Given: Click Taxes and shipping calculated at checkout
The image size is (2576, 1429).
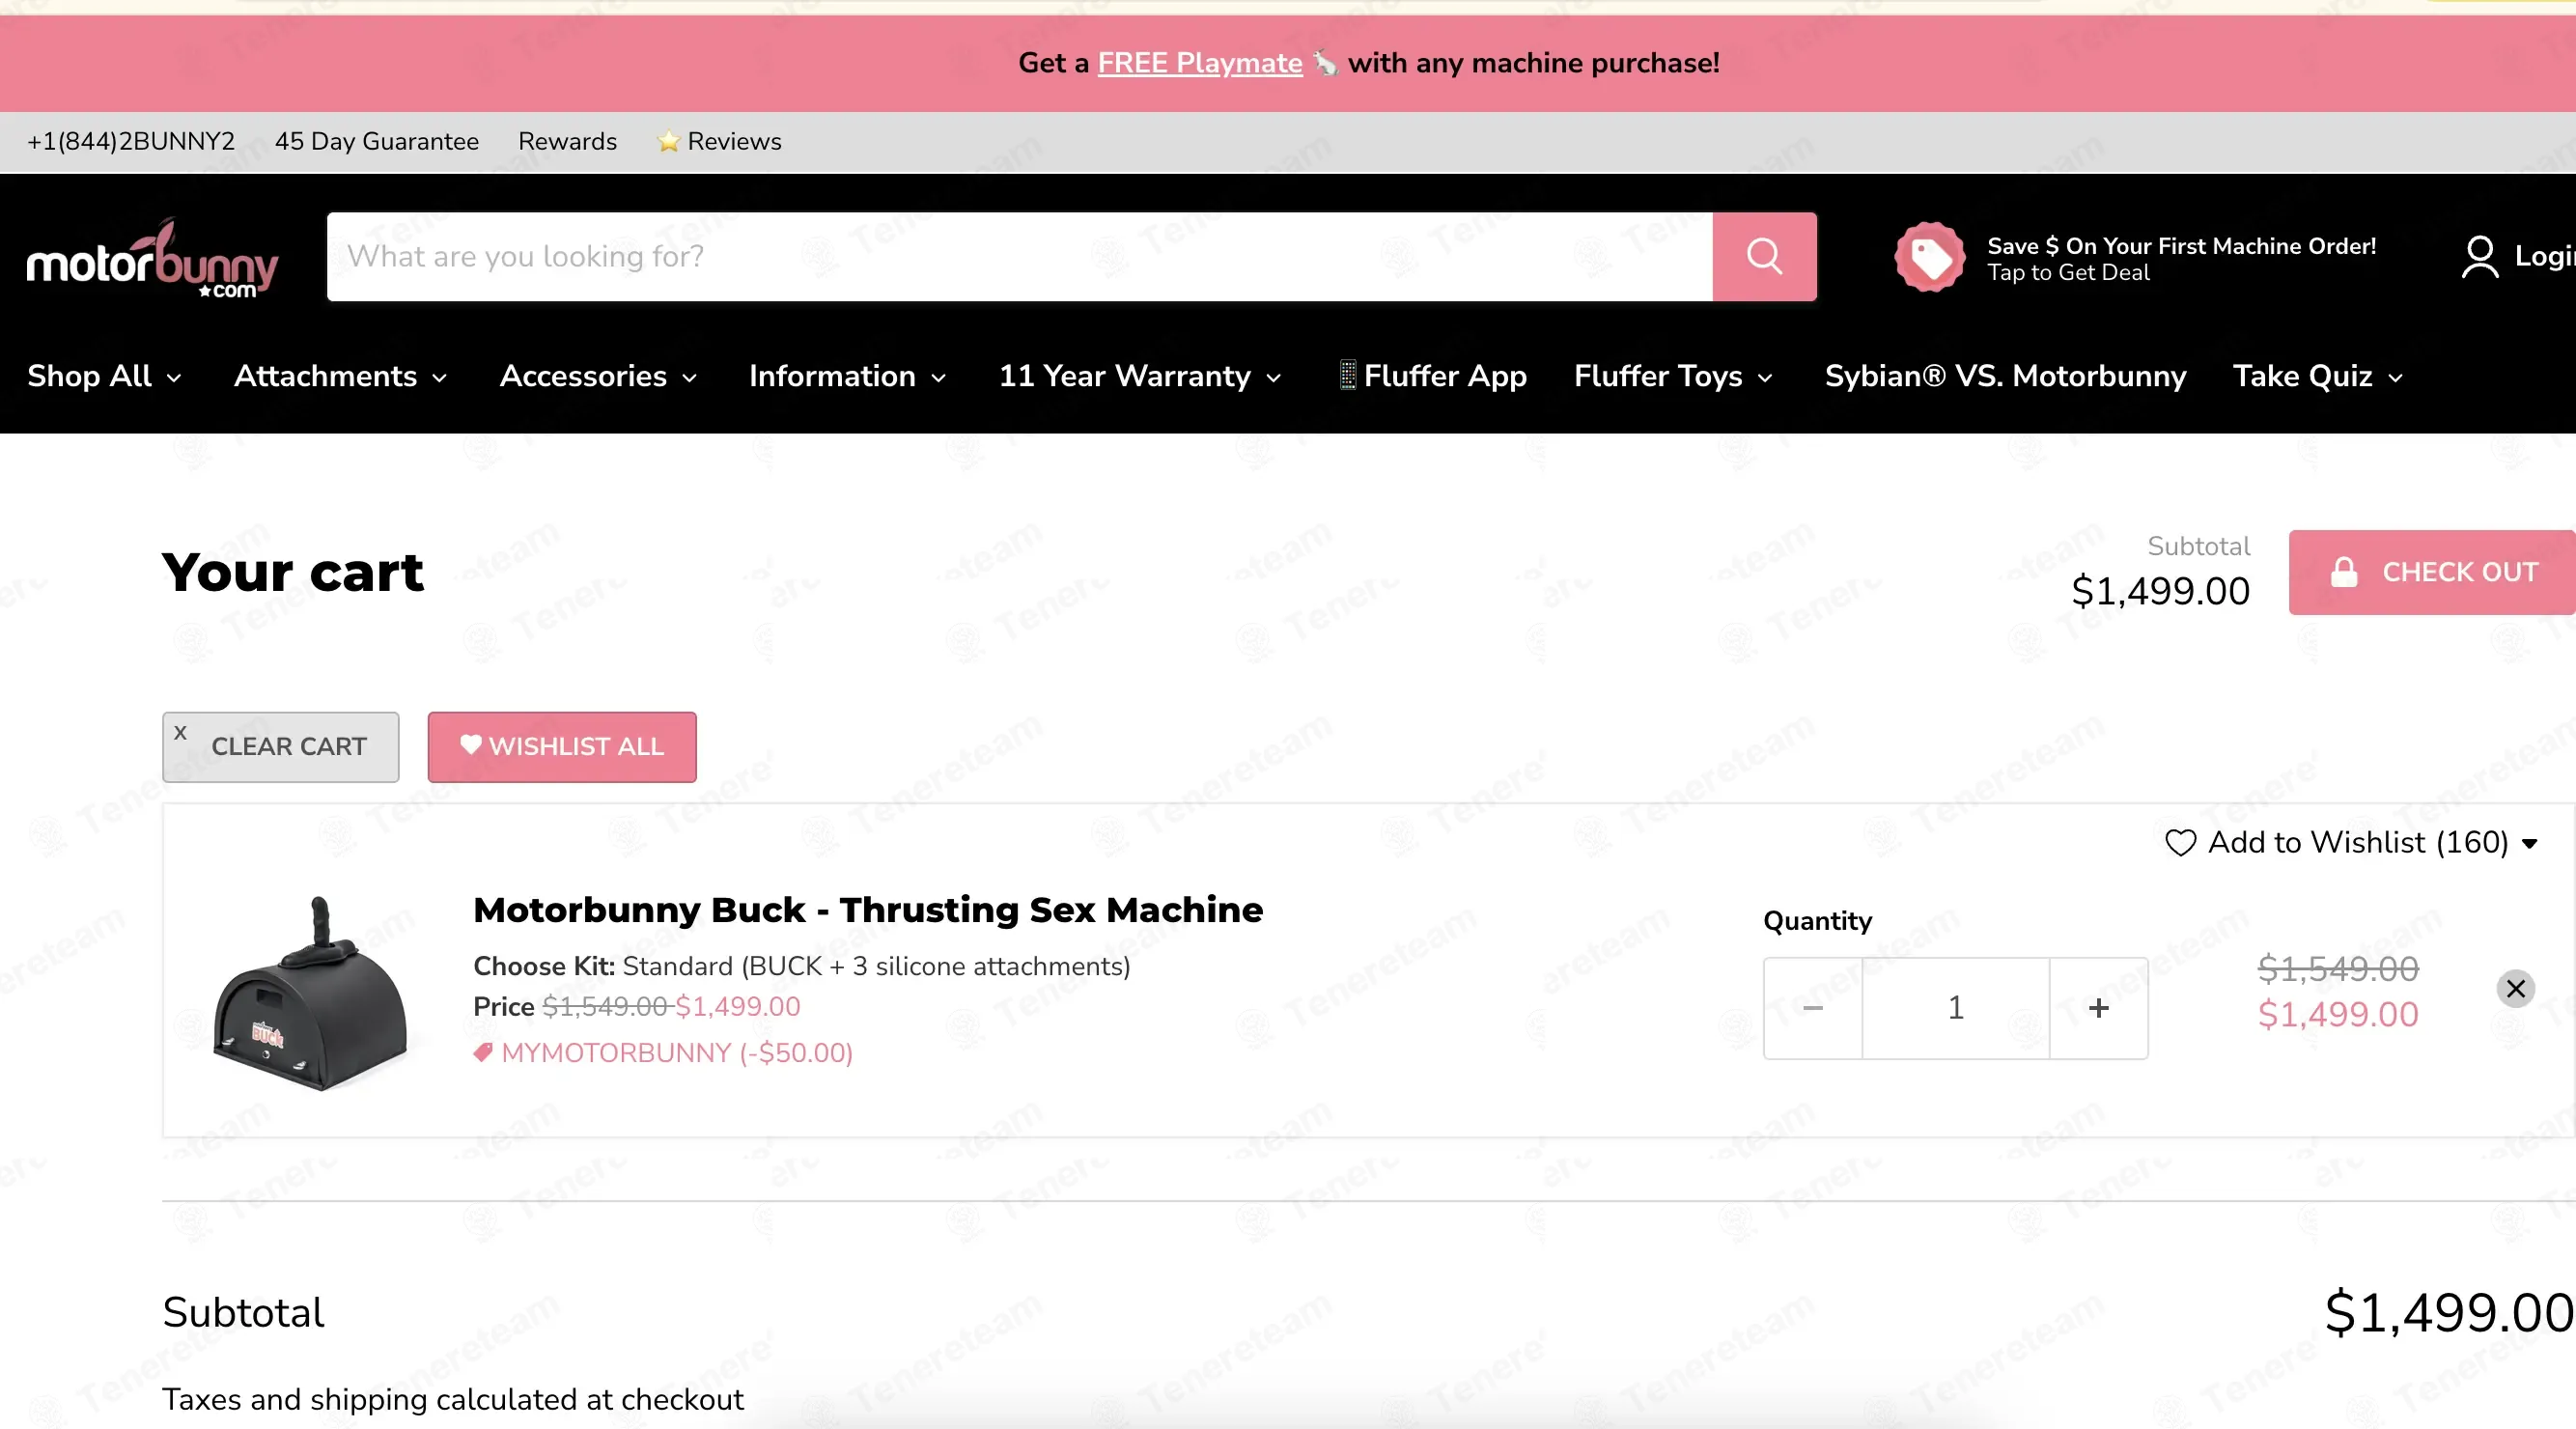Looking at the screenshot, I should (453, 1399).
